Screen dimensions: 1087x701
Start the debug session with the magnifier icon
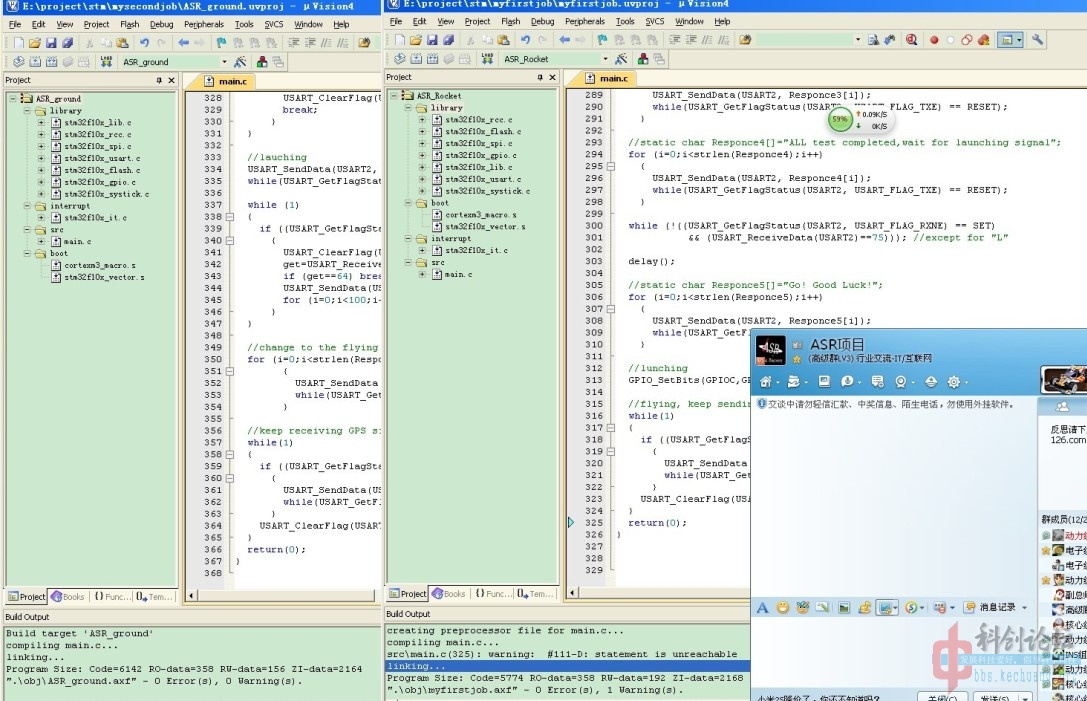point(911,40)
